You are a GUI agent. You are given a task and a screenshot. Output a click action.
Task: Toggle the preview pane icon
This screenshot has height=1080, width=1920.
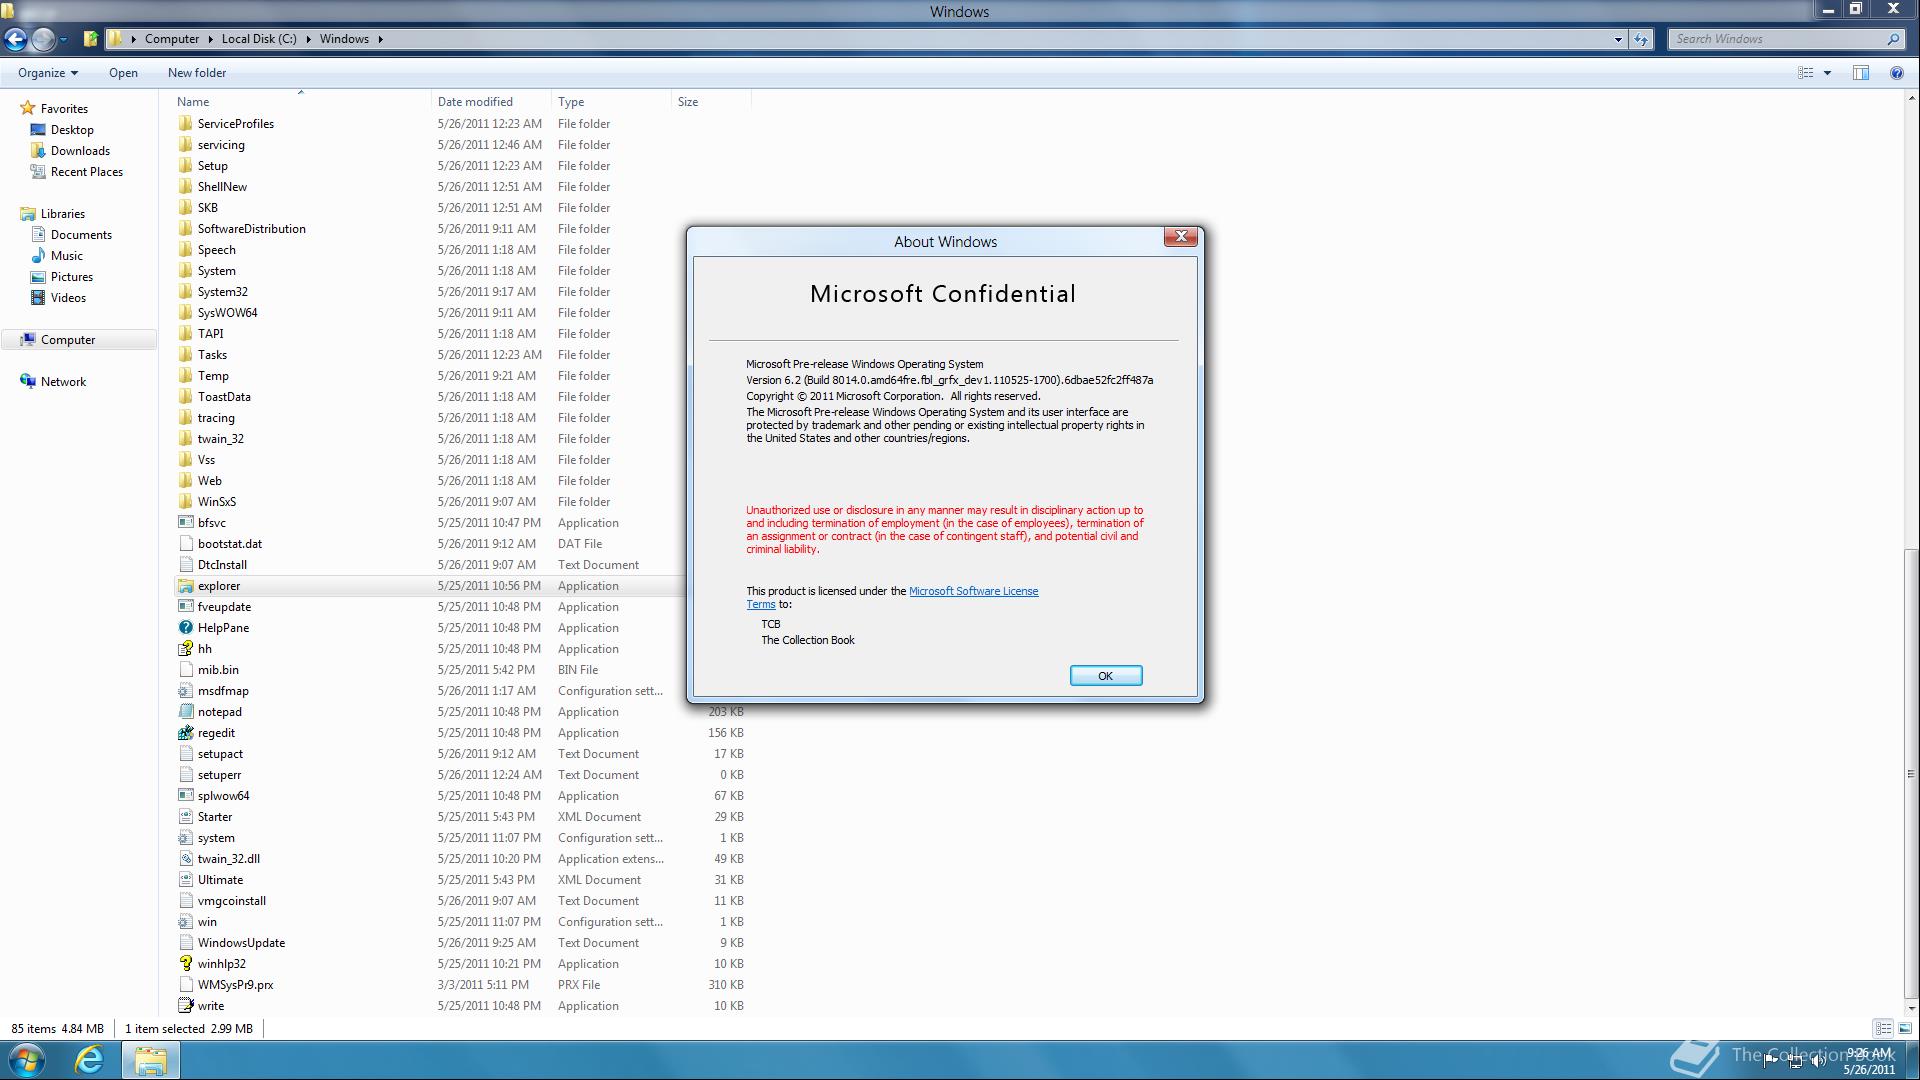1861,73
